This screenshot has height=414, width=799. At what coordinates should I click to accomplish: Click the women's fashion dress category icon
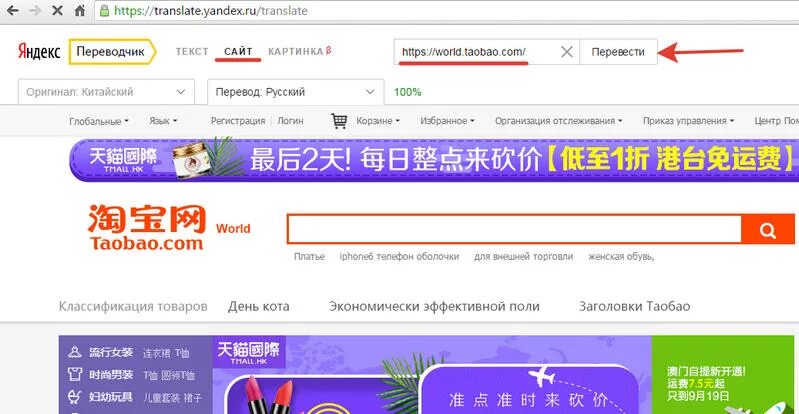coord(75,352)
